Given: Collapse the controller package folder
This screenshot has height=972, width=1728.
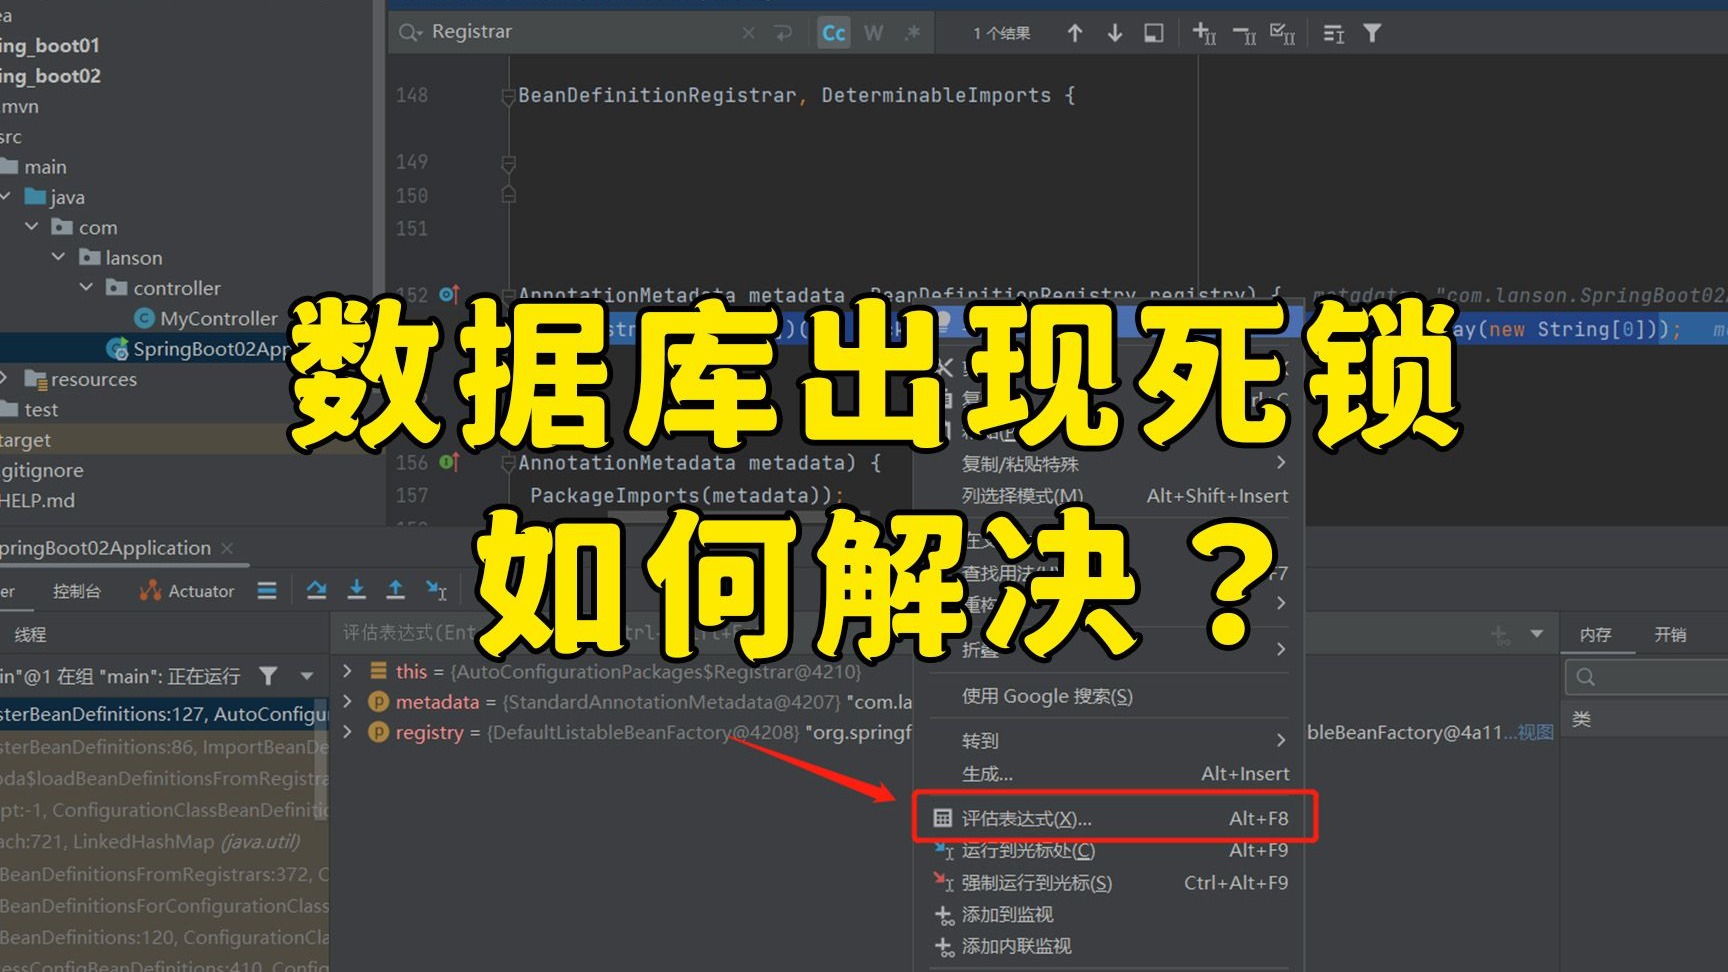Looking at the screenshot, I should [x=86, y=288].
